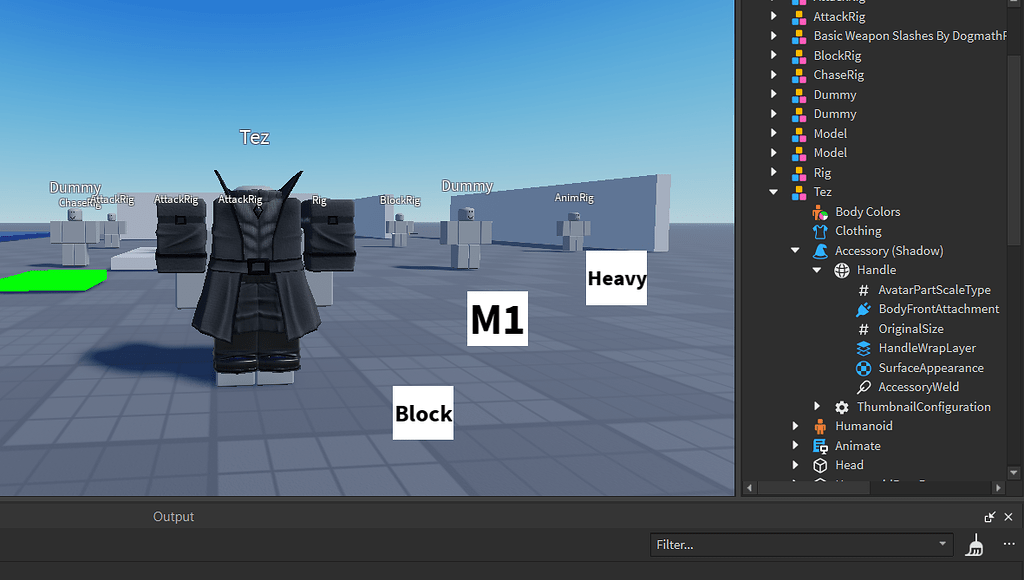Screen dimensions: 1024x580
Task: Click the ThumbnailConfiguration gear icon
Action: 841,407
